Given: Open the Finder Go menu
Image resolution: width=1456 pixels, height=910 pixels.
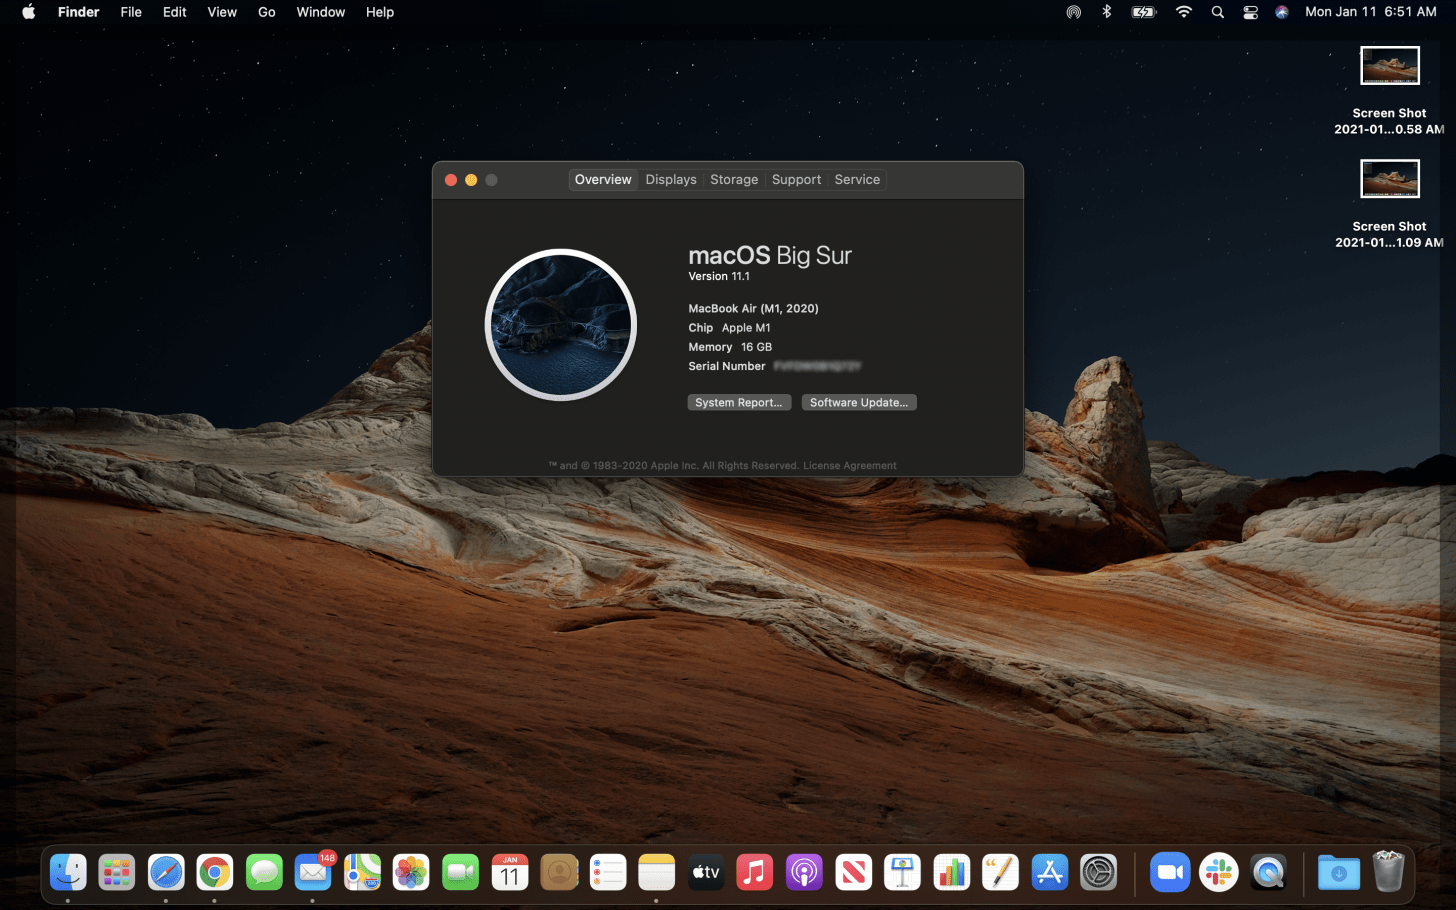Looking at the screenshot, I should (266, 12).
